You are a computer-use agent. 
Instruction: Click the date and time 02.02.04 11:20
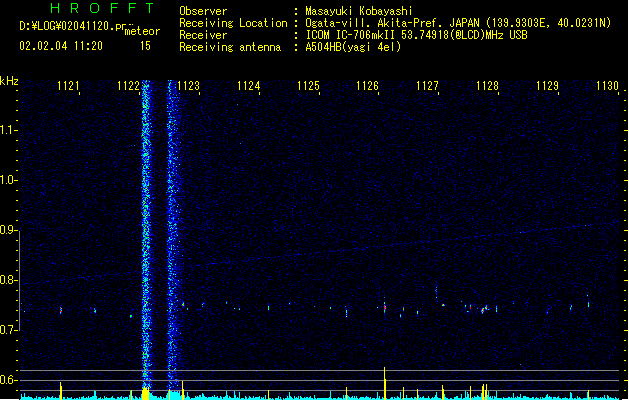pyautogui.click(x=61, y=46)
